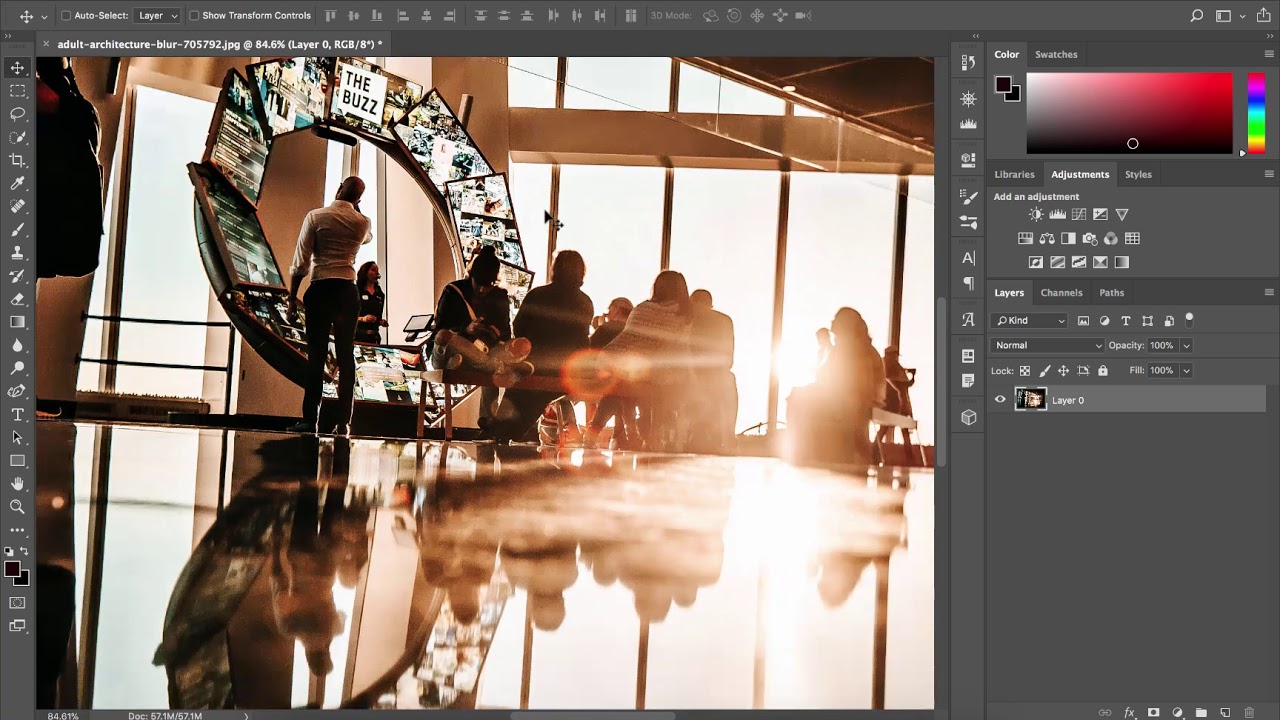Select the Pen tool
Viewport: 1280px width, 720px height.
(17, 391)
